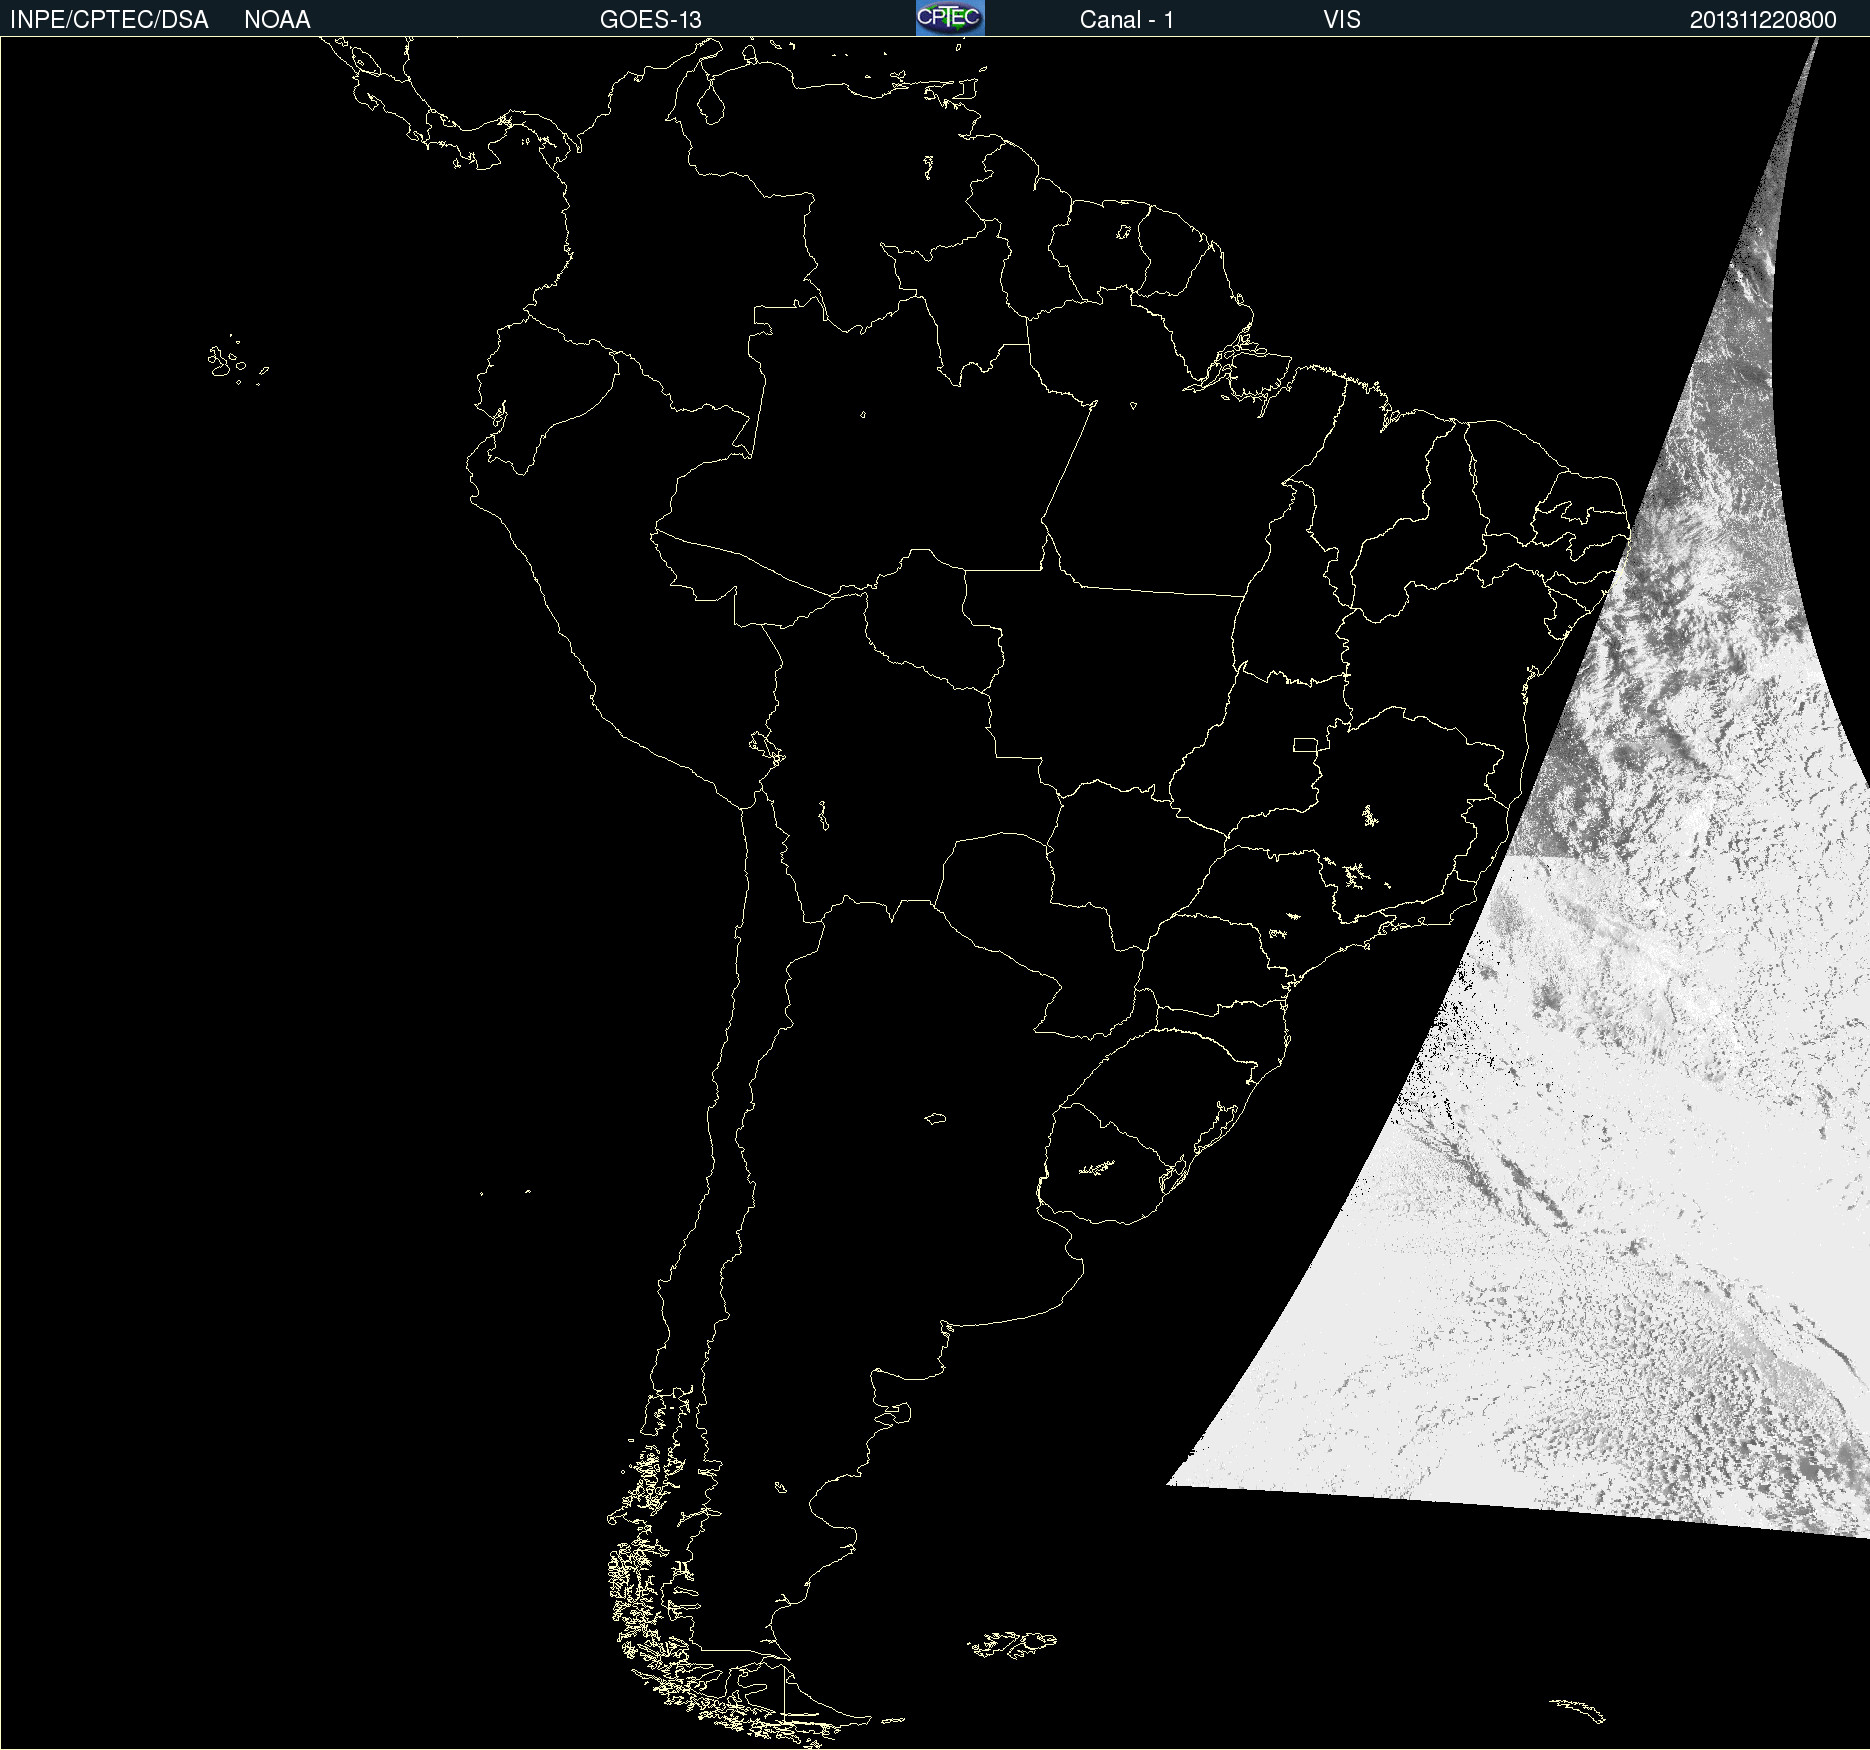Click the VIS channel label

[x=1342, y=20]
